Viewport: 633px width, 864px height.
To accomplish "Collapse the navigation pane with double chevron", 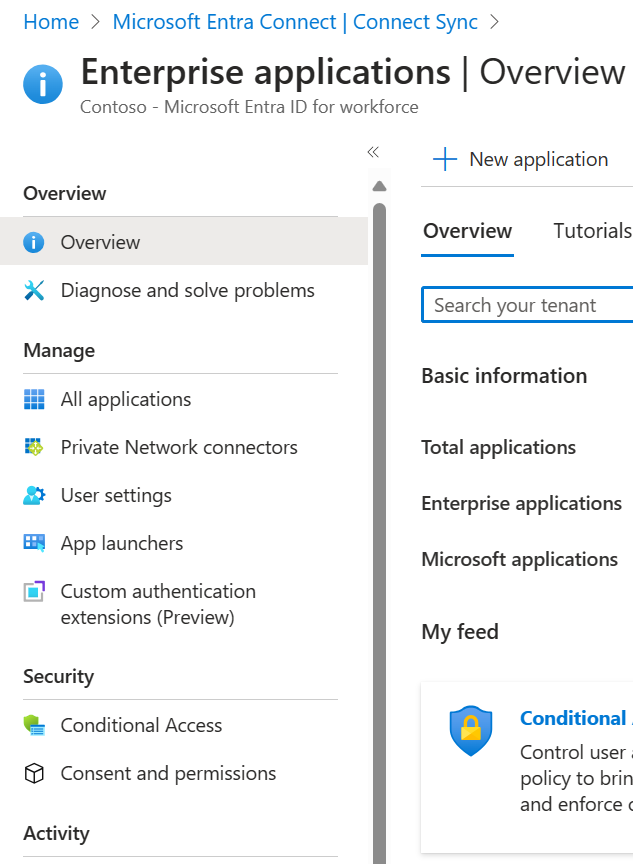I will 373,151.
